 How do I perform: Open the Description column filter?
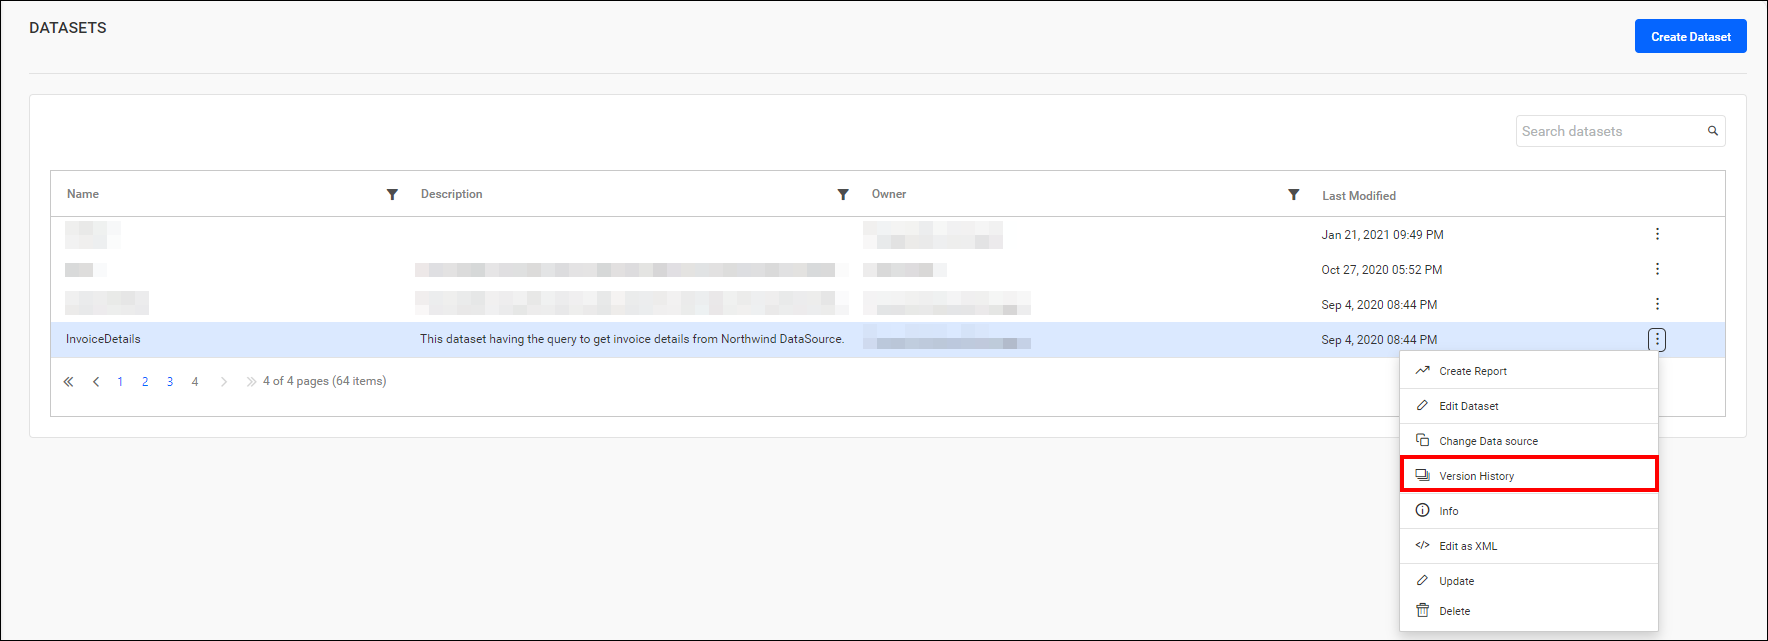(x=843, y=194)
